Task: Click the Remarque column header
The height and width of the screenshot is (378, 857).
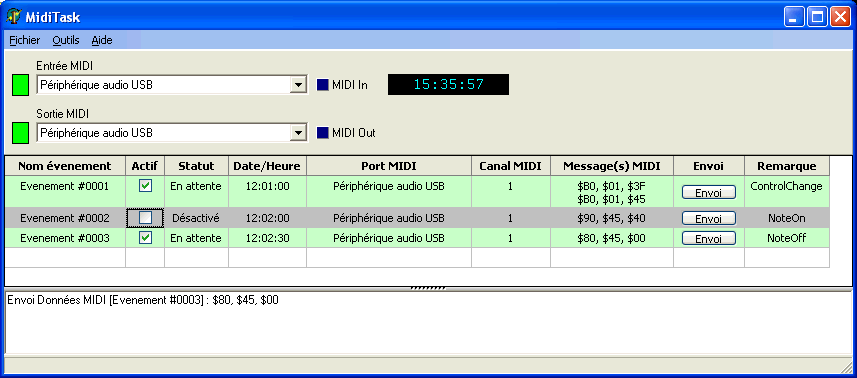Action: point(786,166)
